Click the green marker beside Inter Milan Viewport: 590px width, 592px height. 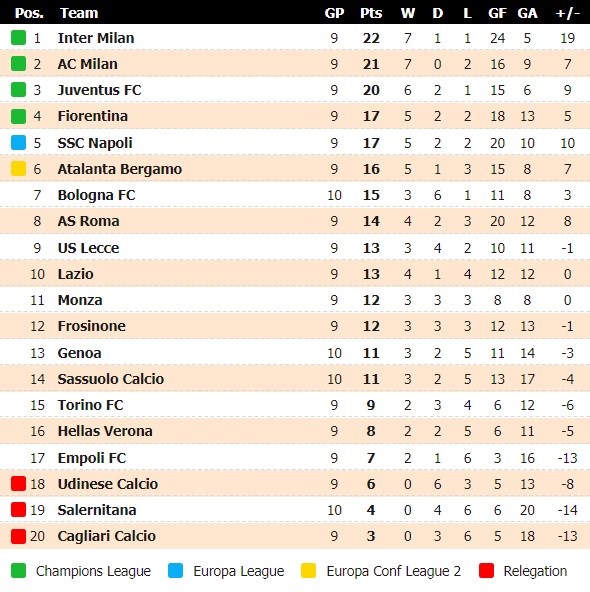pos(18,38)
